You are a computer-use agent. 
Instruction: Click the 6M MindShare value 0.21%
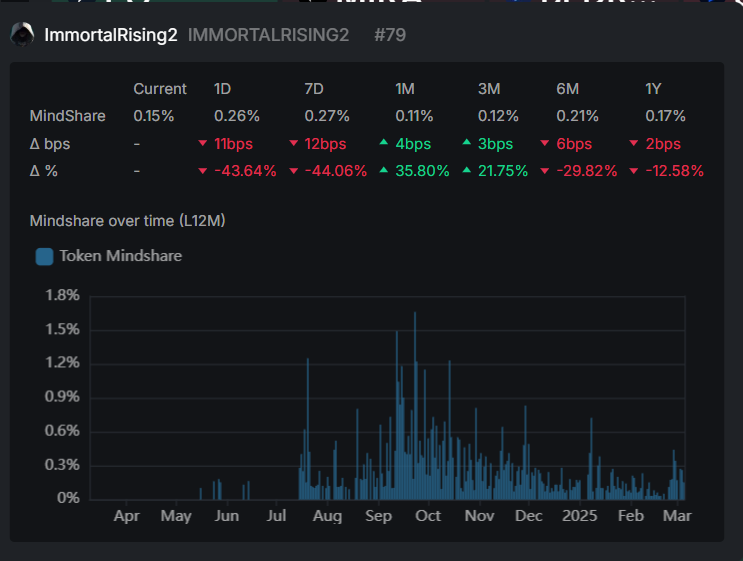(x=577, y=116)
